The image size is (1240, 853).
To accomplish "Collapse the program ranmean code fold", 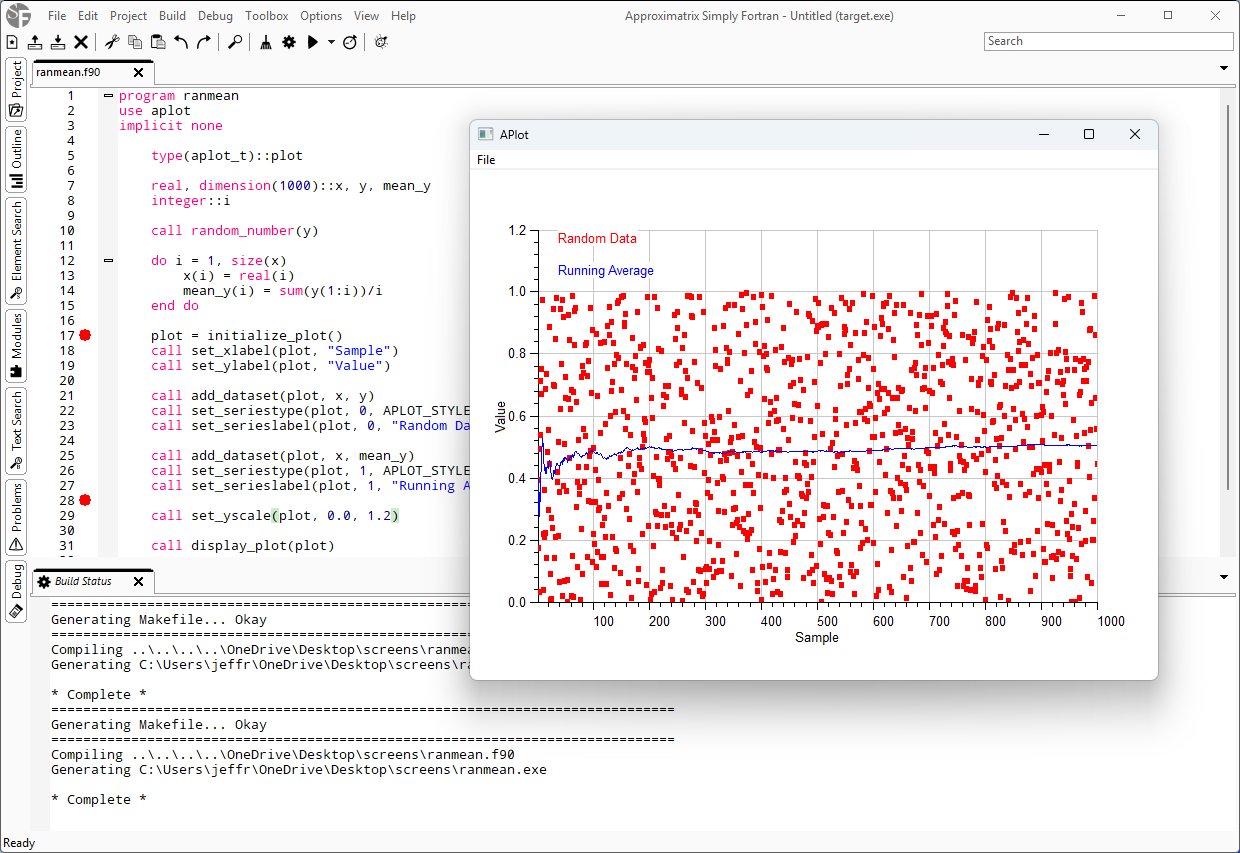I will tap(108, 96).
